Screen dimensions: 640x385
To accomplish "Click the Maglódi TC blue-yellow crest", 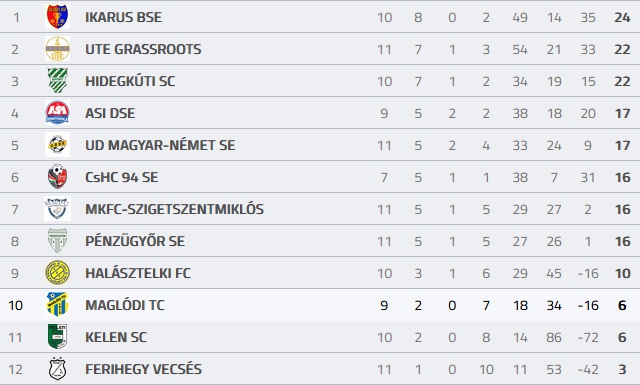I will [x=57, y=305].
